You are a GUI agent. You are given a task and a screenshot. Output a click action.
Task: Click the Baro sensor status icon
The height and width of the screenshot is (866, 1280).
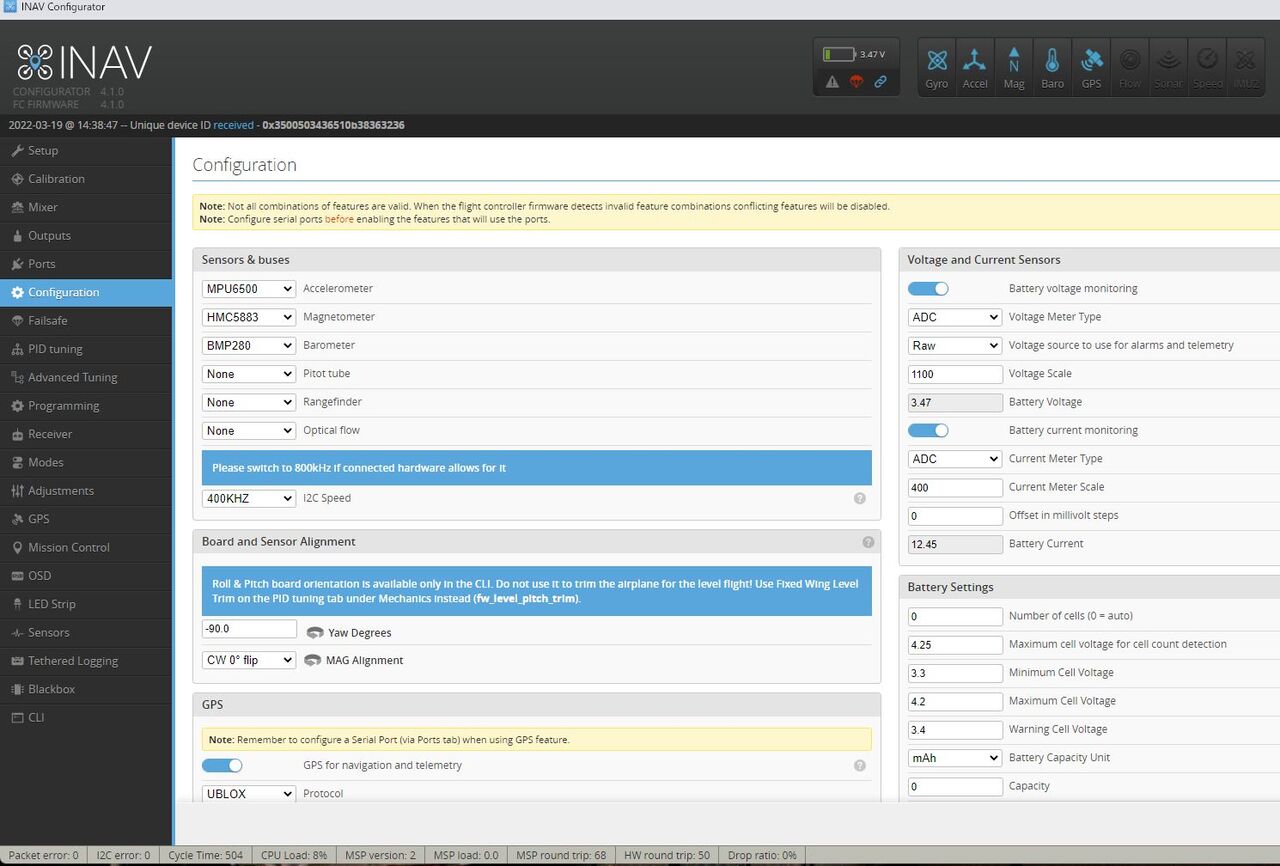[x=1052, y=68]
